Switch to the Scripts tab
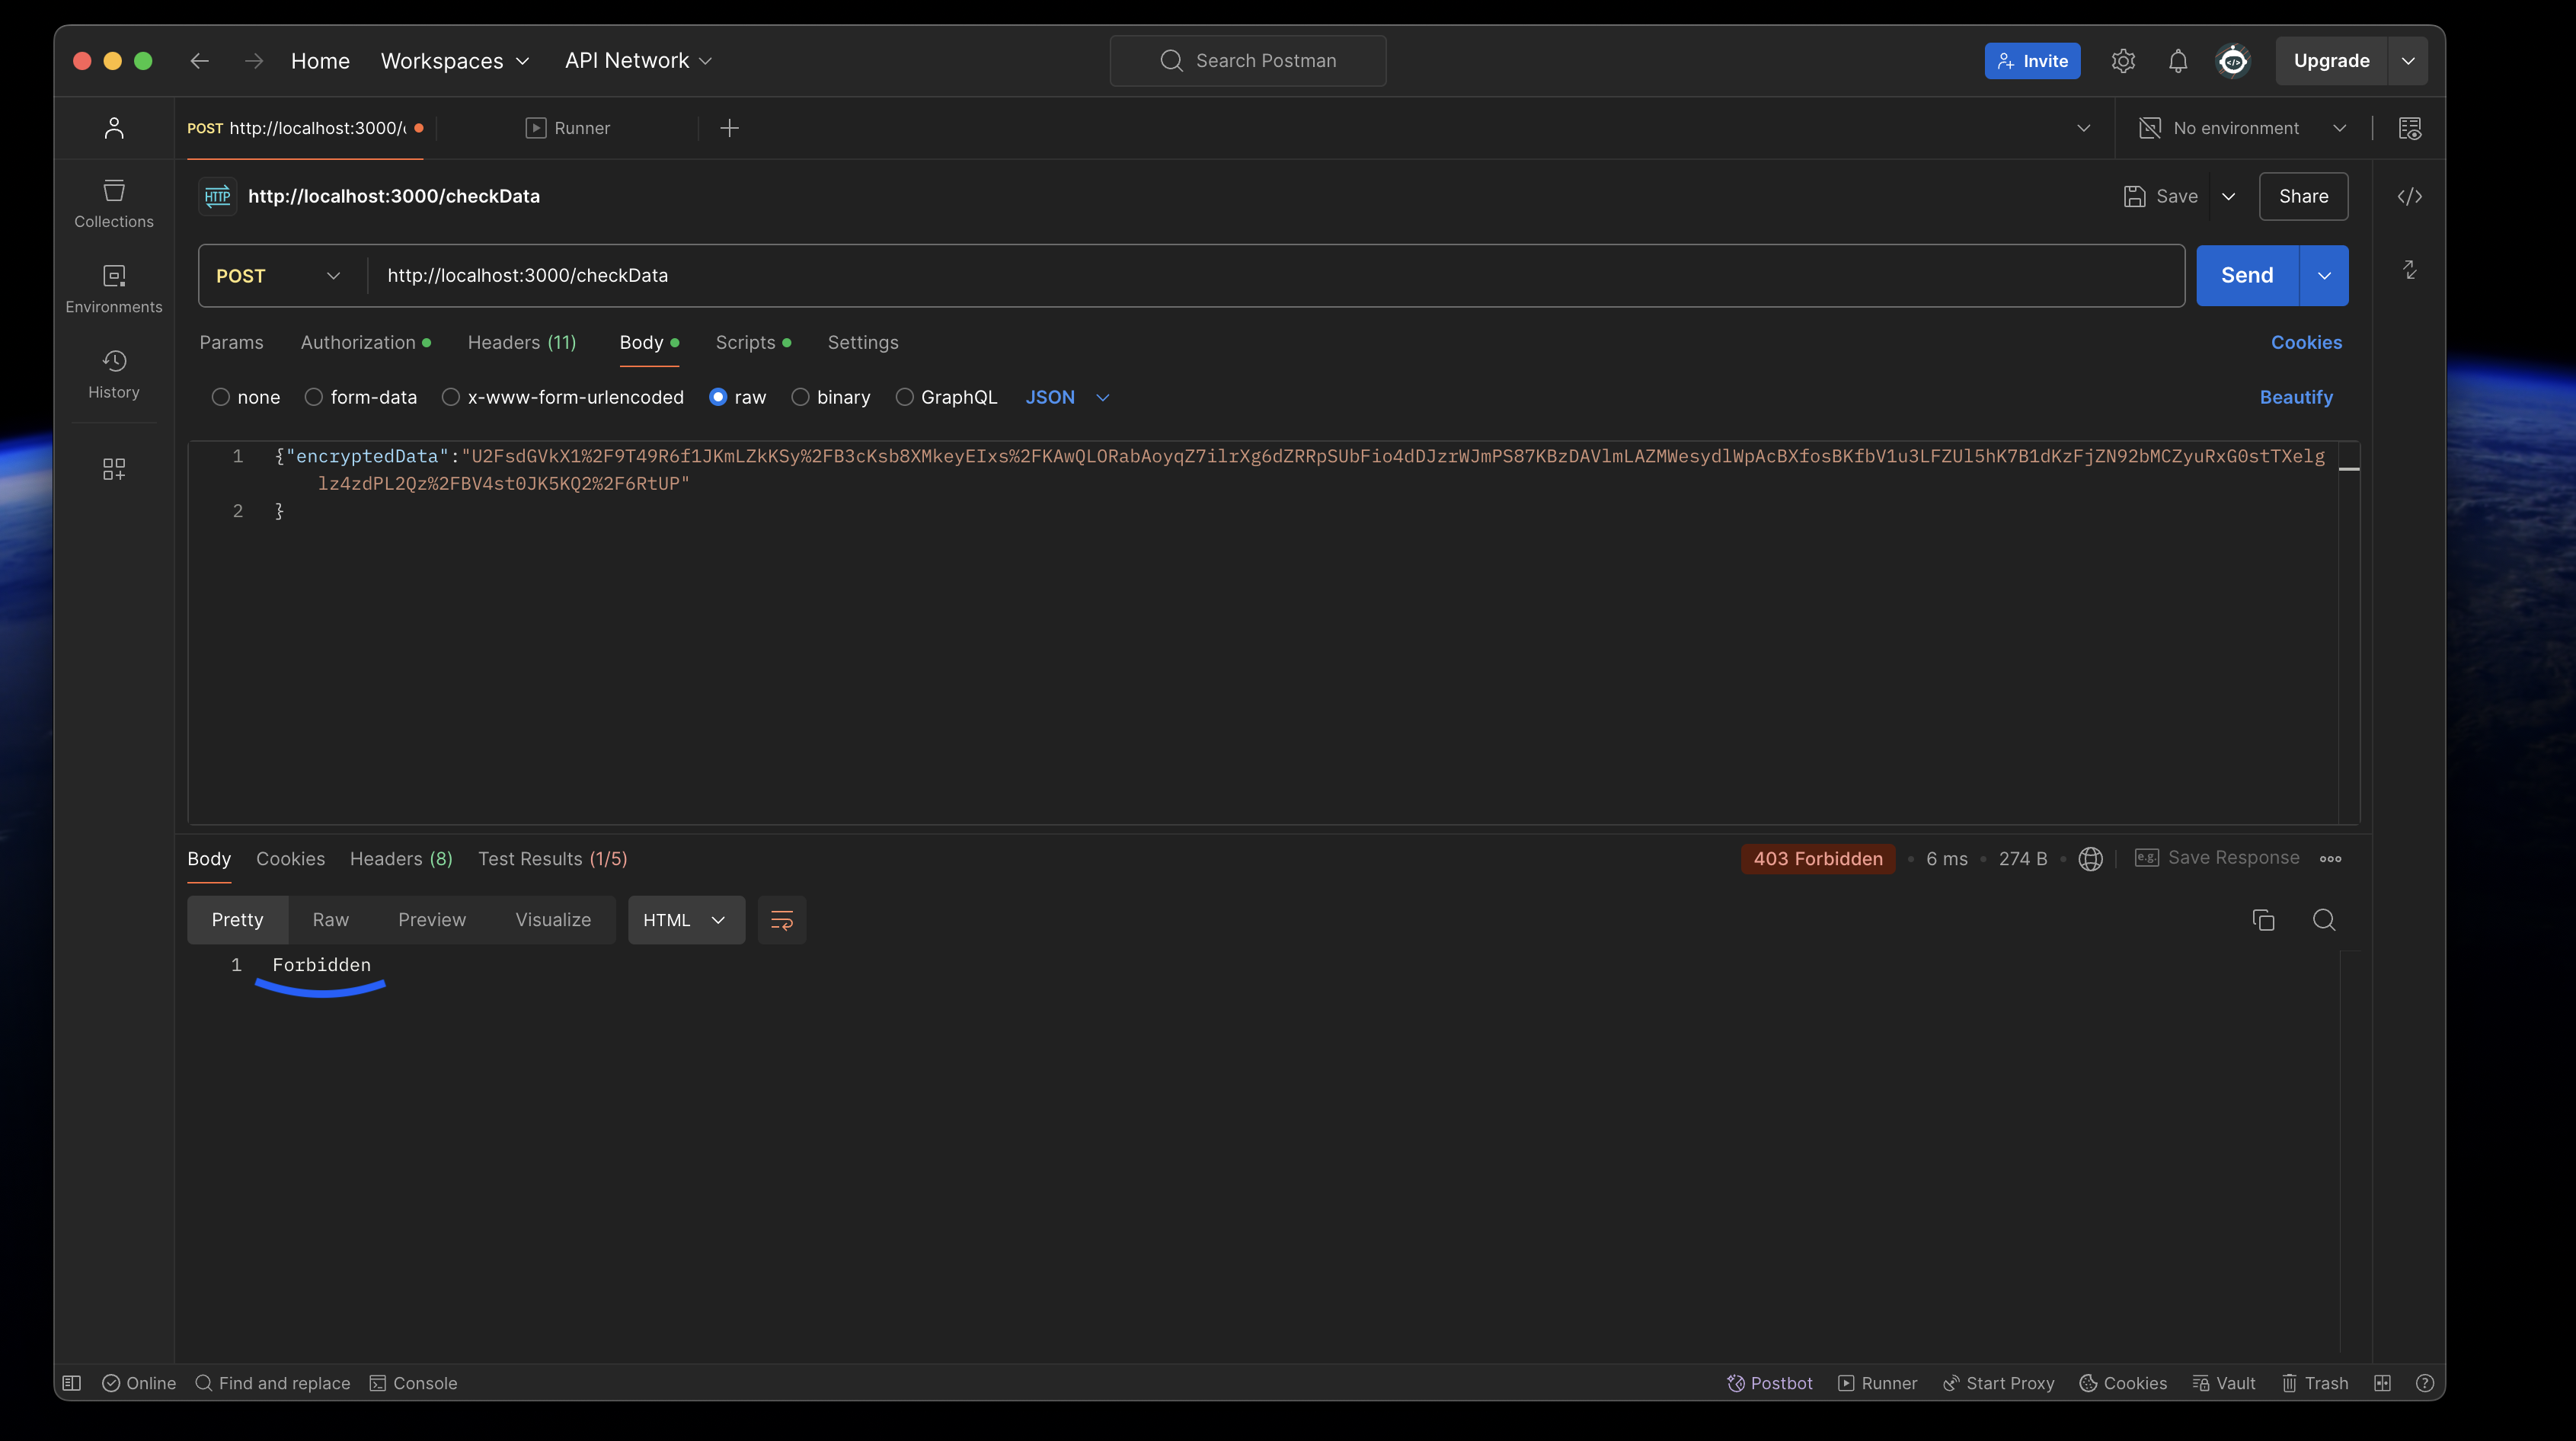The width and height of the screenshot is (2576, 1441). pos(753,342)
